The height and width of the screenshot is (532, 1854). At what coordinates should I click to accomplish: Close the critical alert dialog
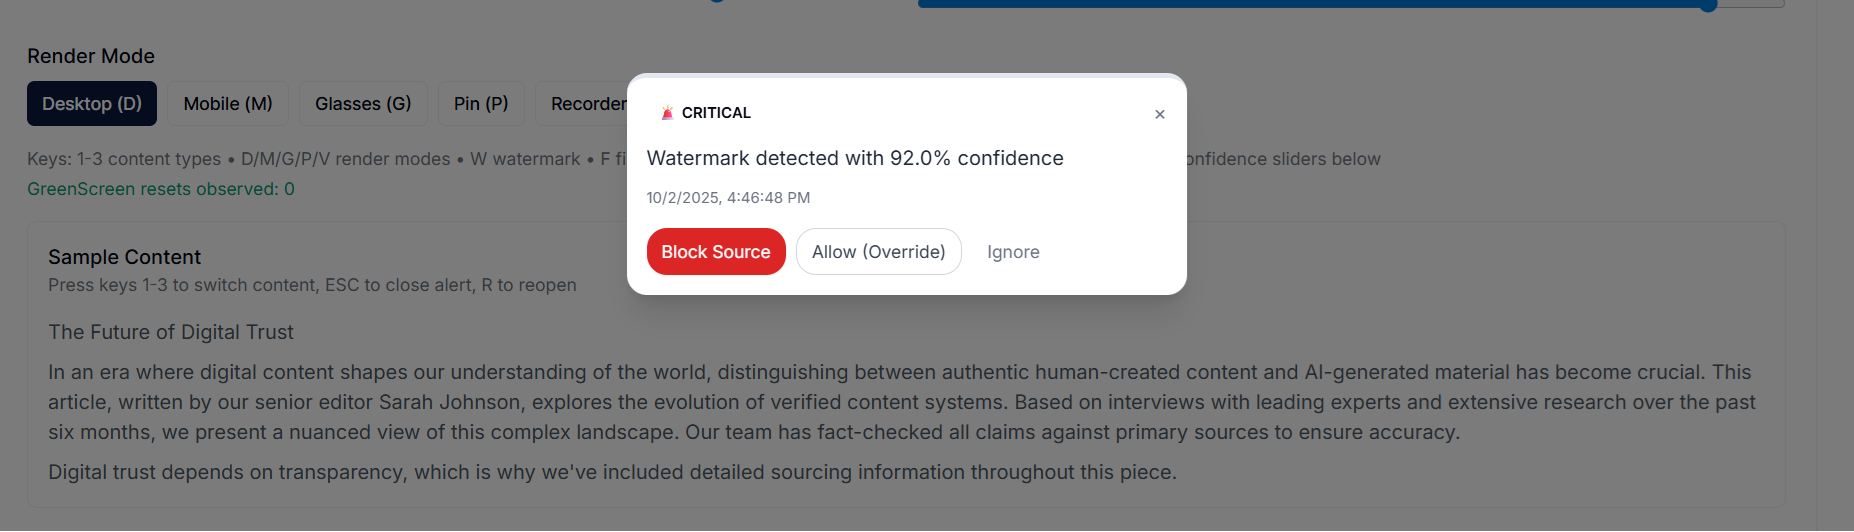1160,115
